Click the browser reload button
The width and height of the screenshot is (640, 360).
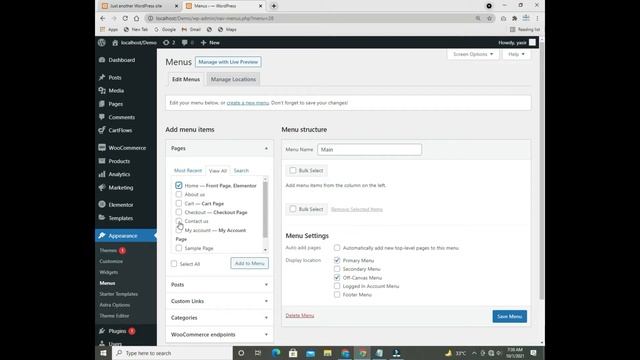pos(125,18)
